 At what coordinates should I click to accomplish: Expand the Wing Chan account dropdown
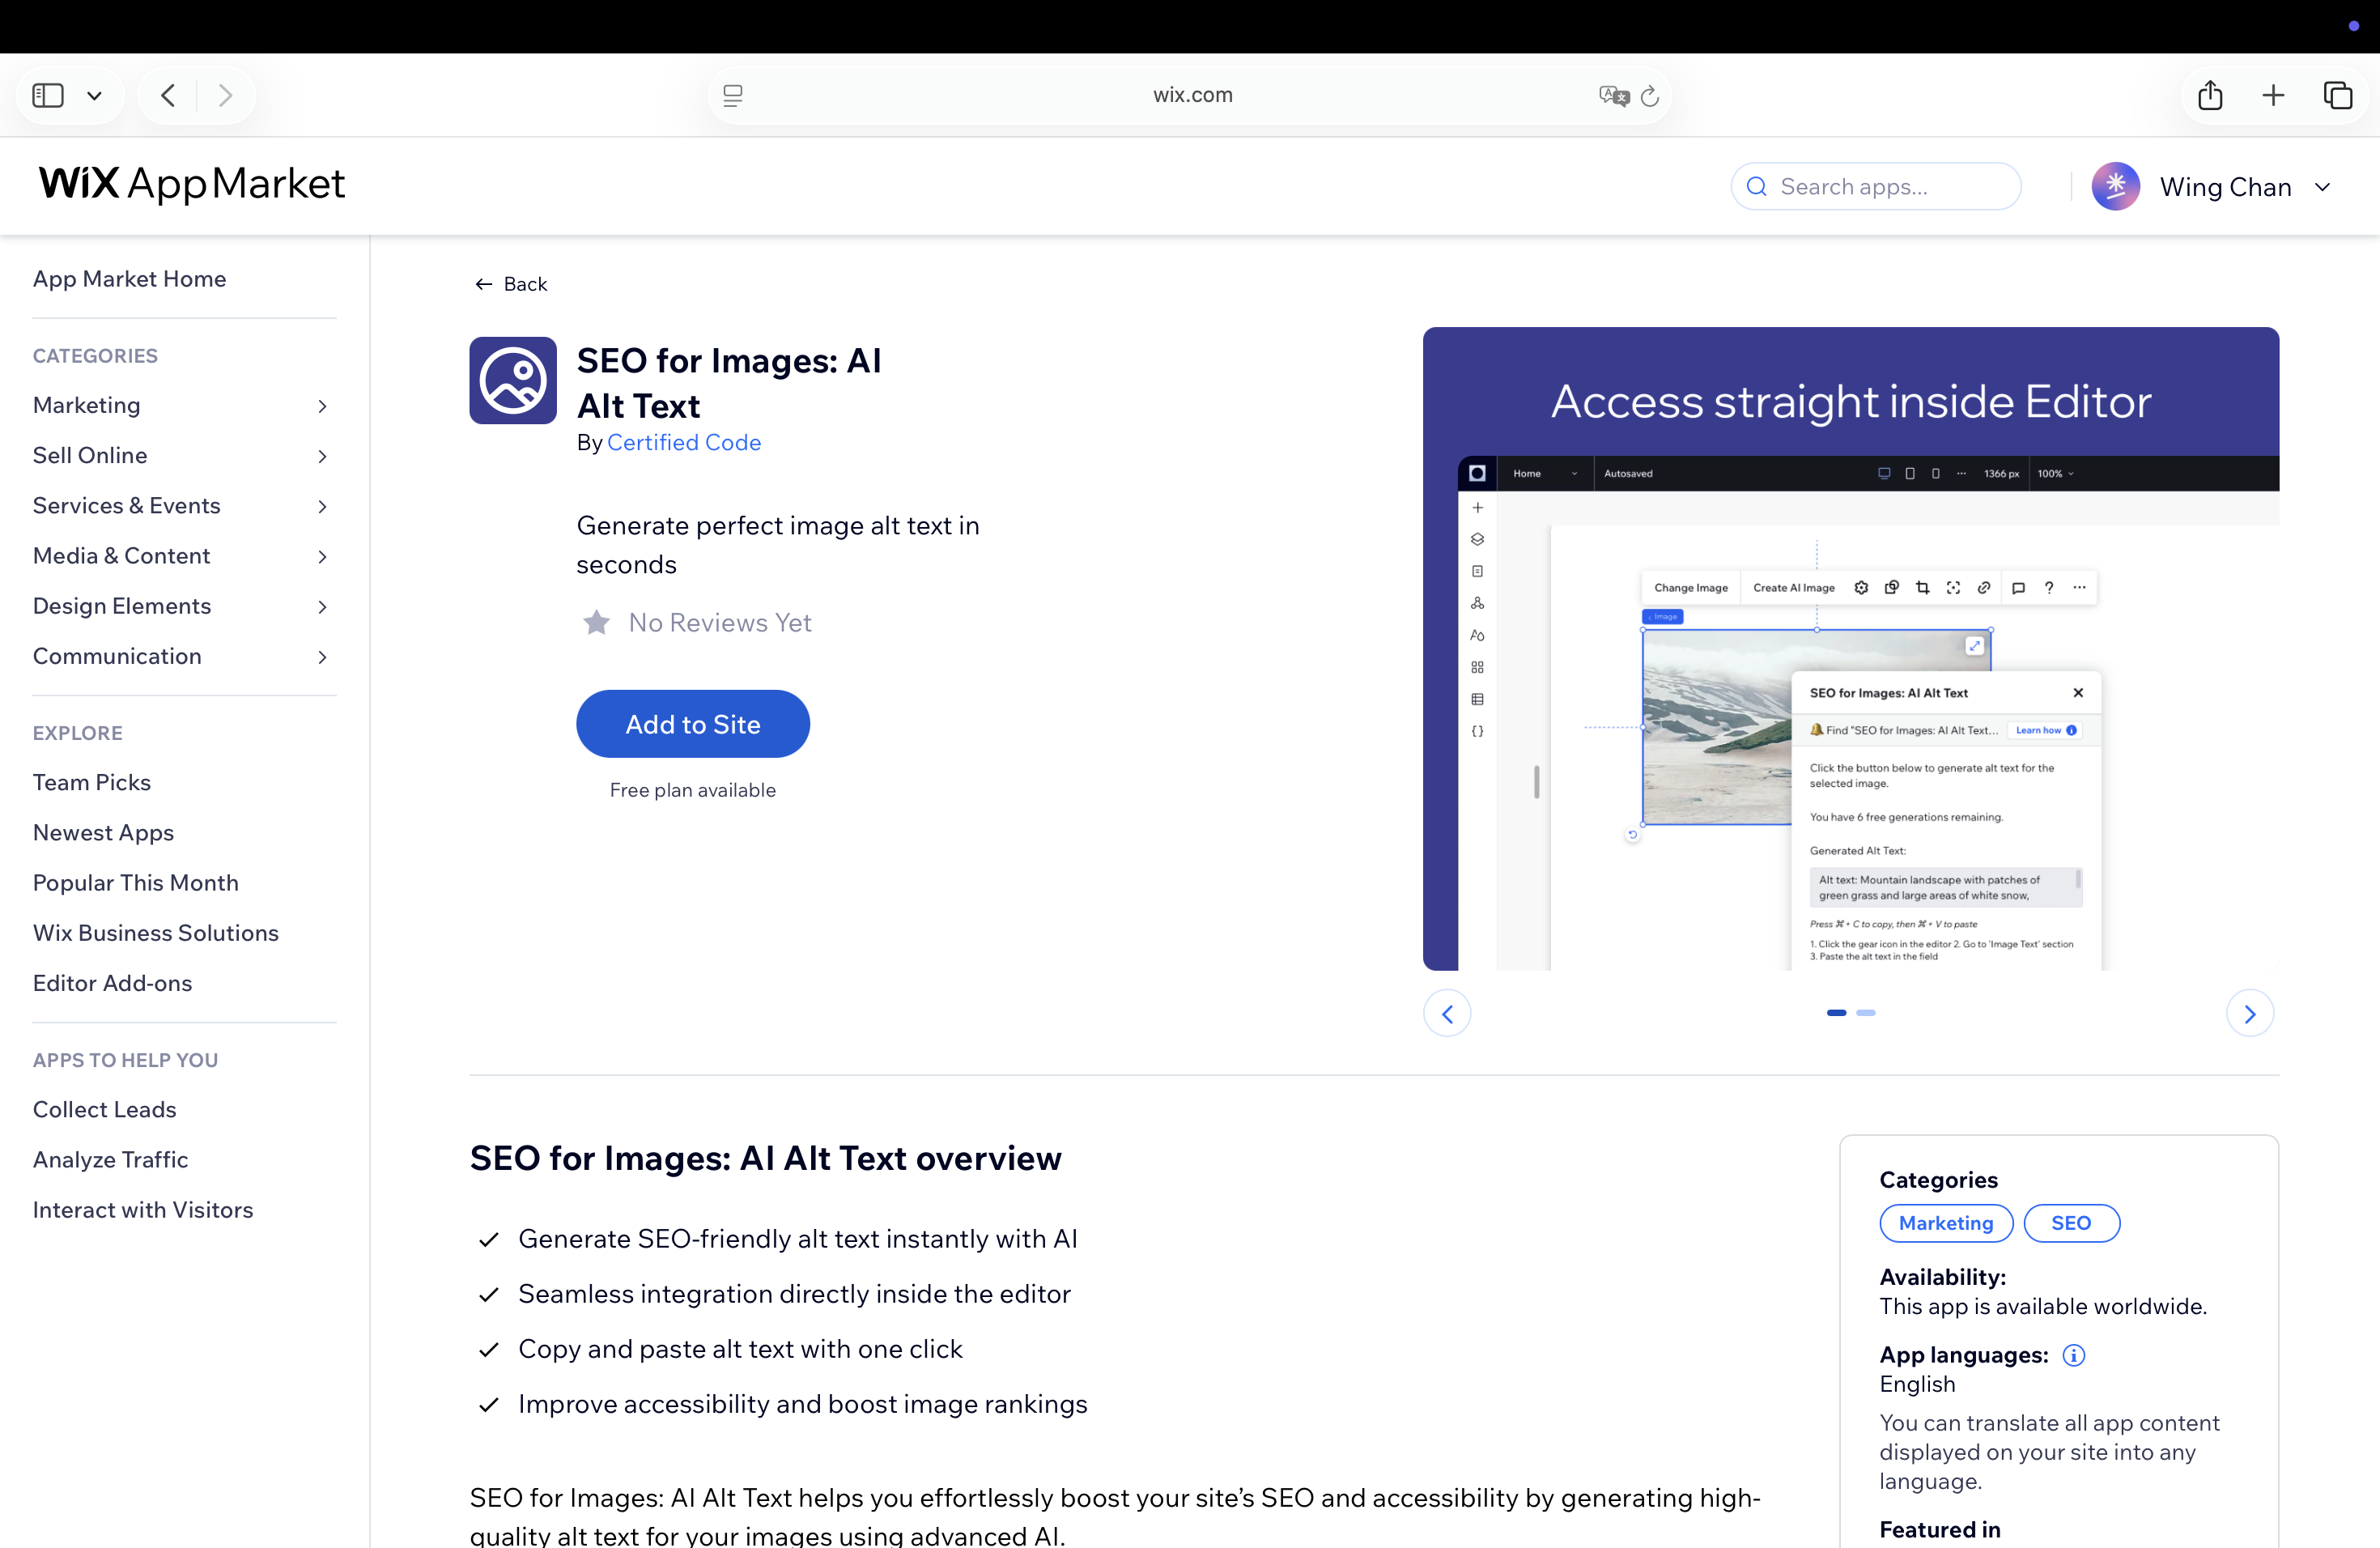pos(2323,187)
